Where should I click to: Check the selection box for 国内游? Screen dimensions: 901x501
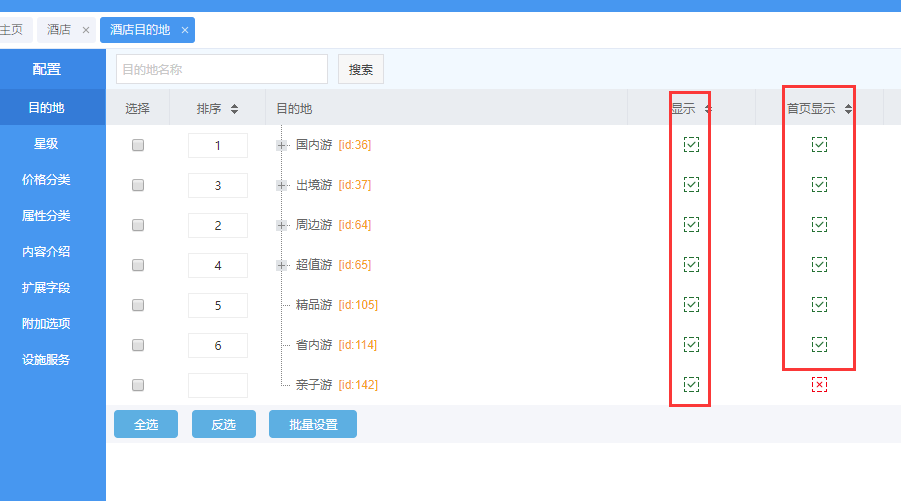tap(138, 145)
